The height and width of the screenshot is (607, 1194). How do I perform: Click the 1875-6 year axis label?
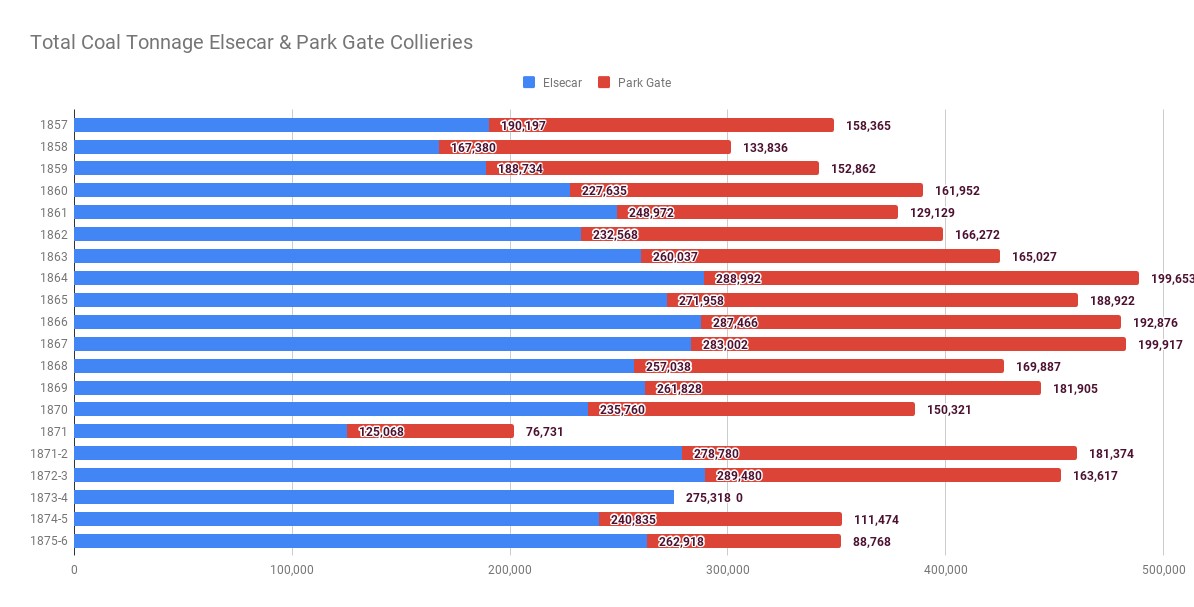pos(49,541)
